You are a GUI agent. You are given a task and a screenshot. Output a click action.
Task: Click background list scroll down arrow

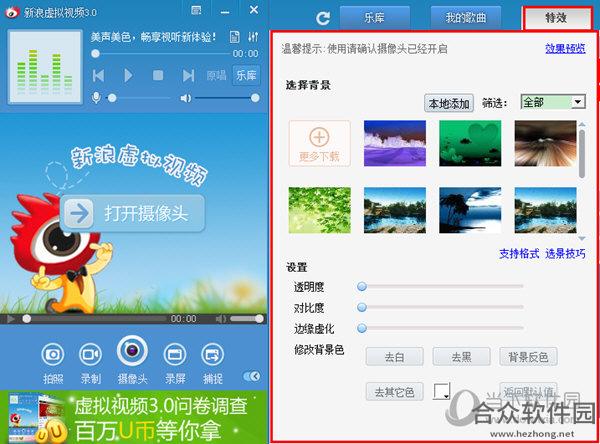(x=582, y=238)
